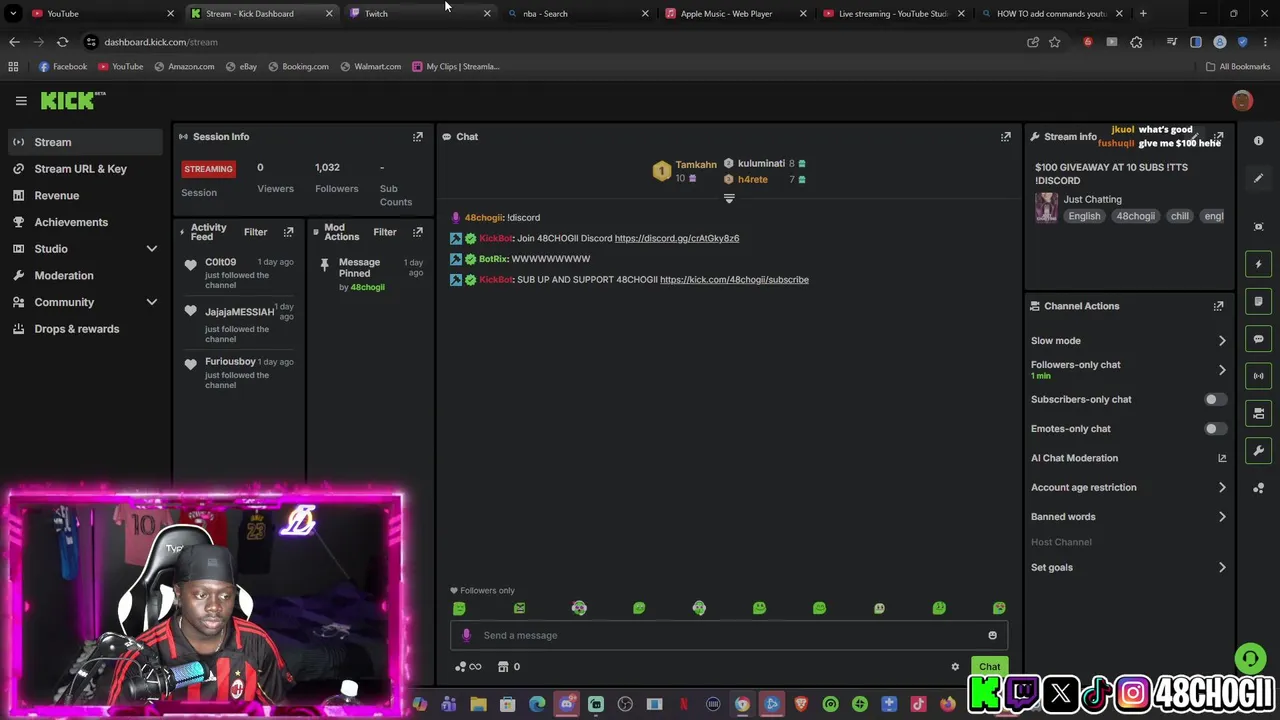This screenshot has height=720, width=1280.
Task: Click the lightning bolt icon in right sidebar
Action: [x=1259, y=264]
